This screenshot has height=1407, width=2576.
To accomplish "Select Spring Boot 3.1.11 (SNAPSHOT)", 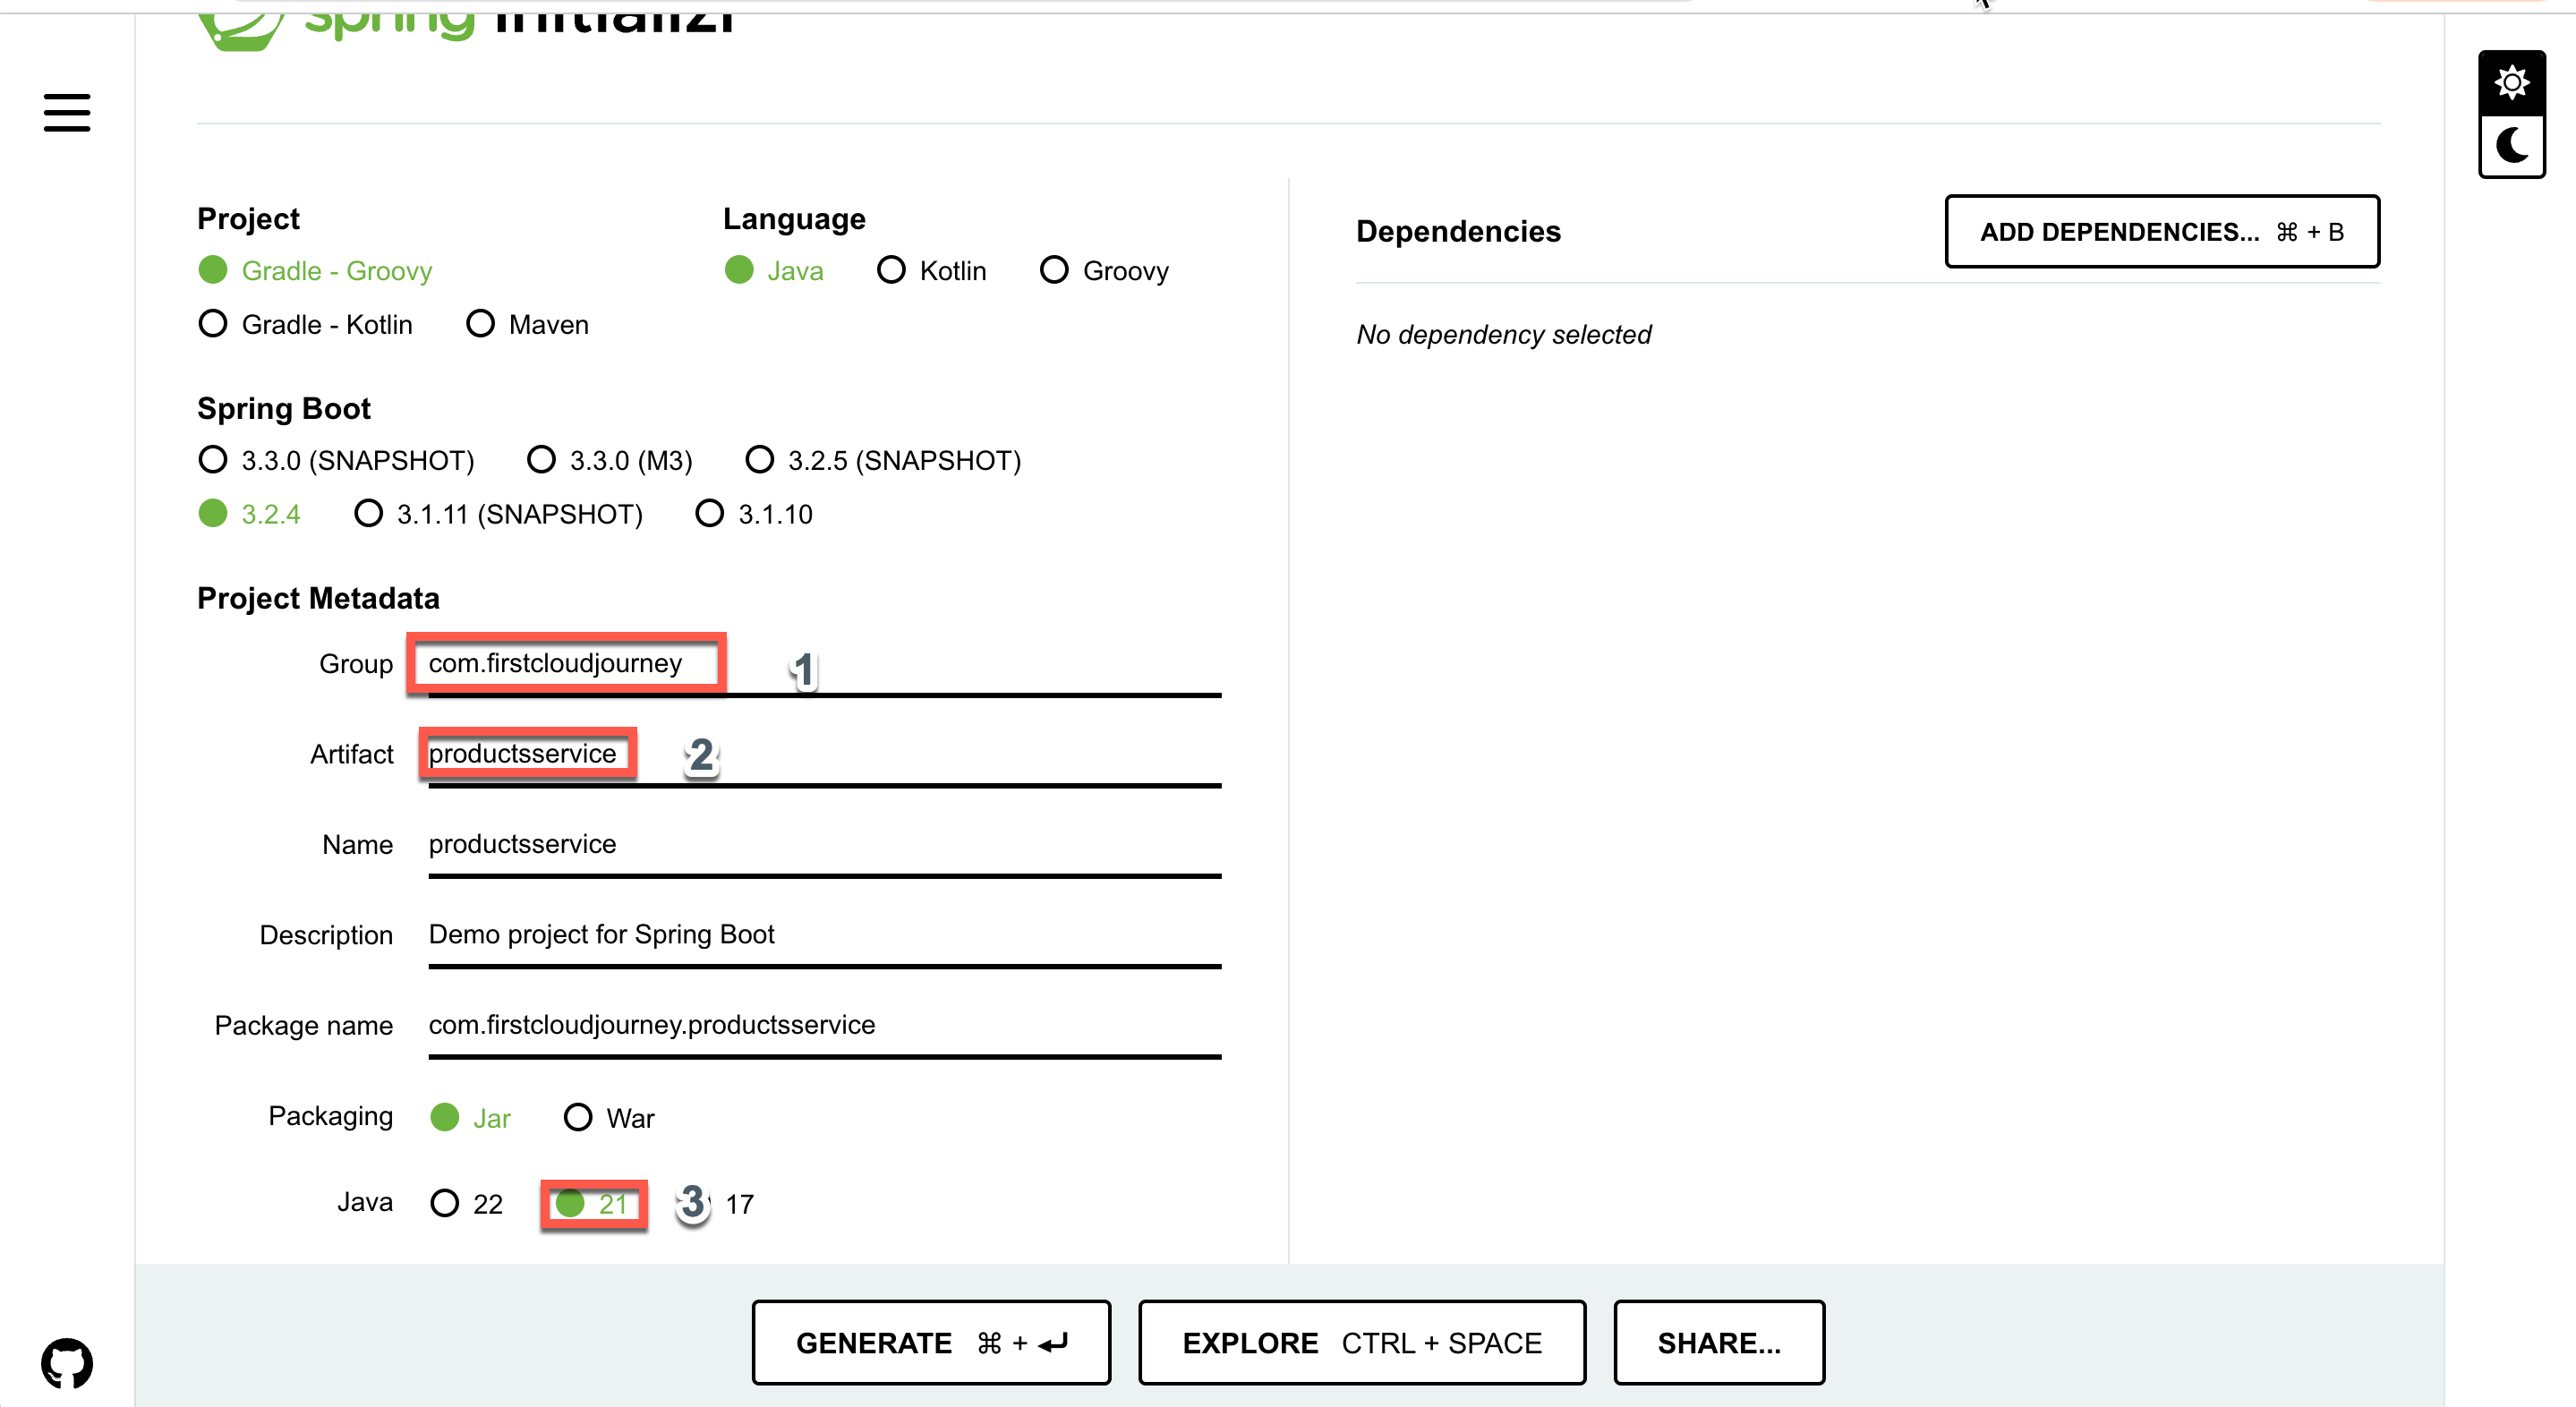I will click(x=498, y=514).
